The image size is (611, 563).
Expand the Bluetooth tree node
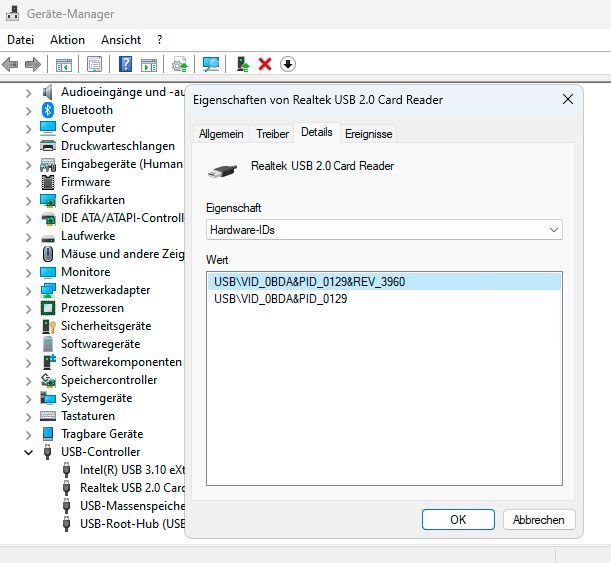[x=28, y=111]
